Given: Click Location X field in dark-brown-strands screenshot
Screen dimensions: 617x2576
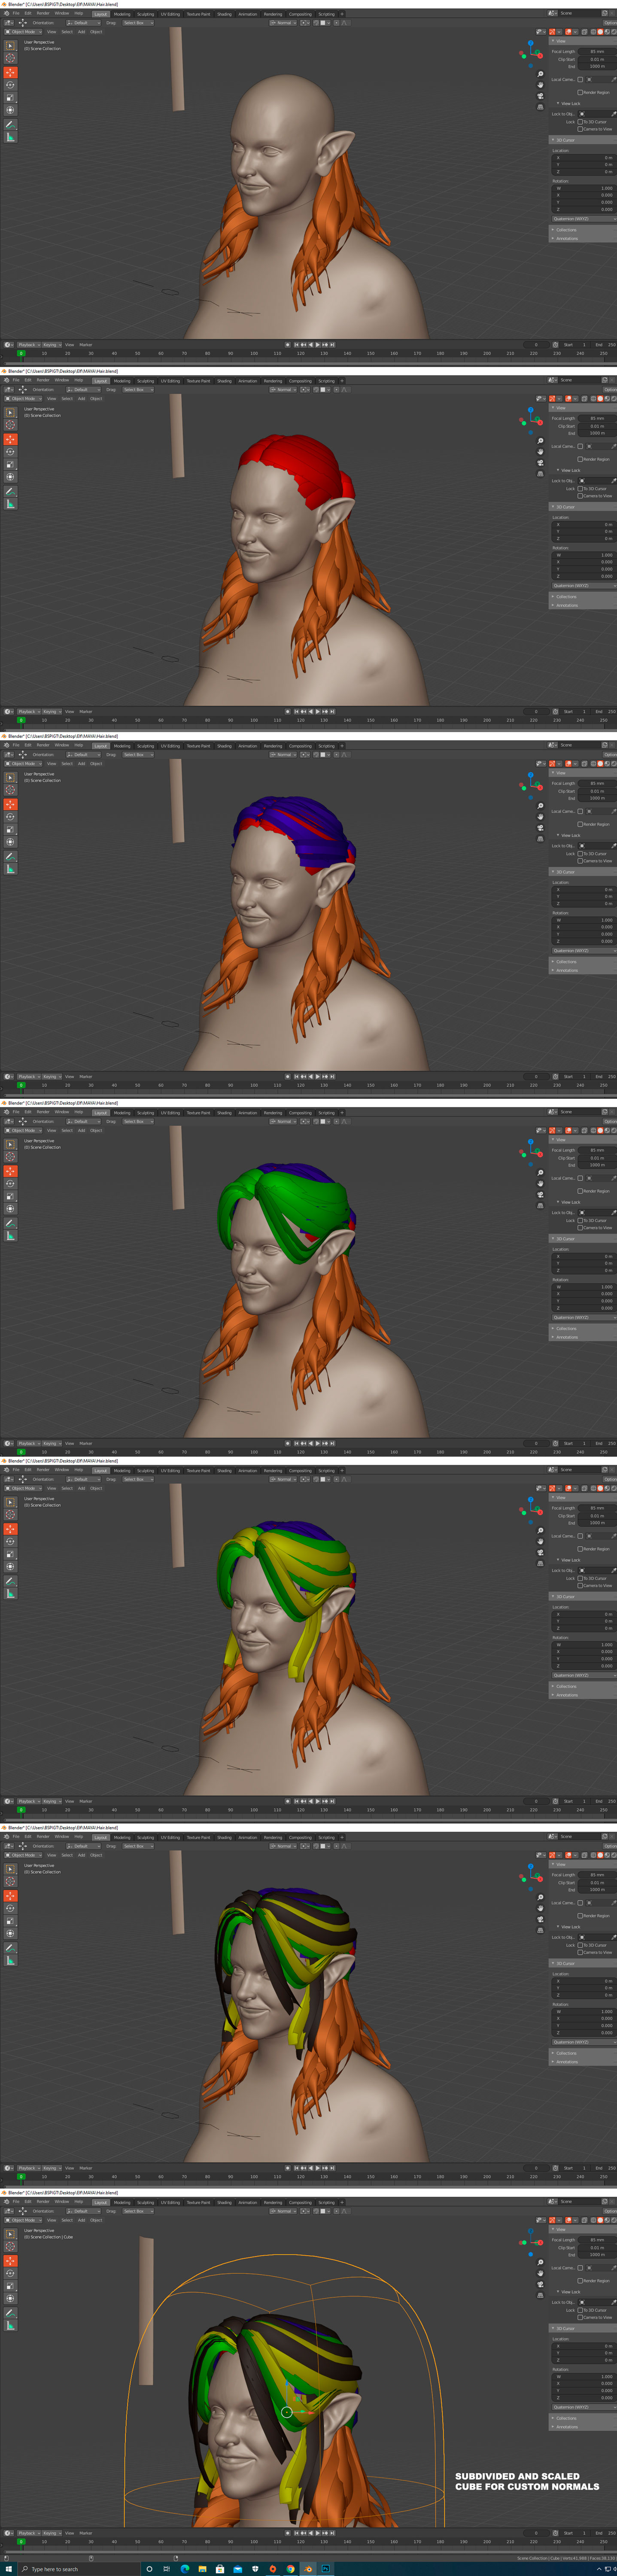Looking at the screenshot, I should click(585, 1980).
